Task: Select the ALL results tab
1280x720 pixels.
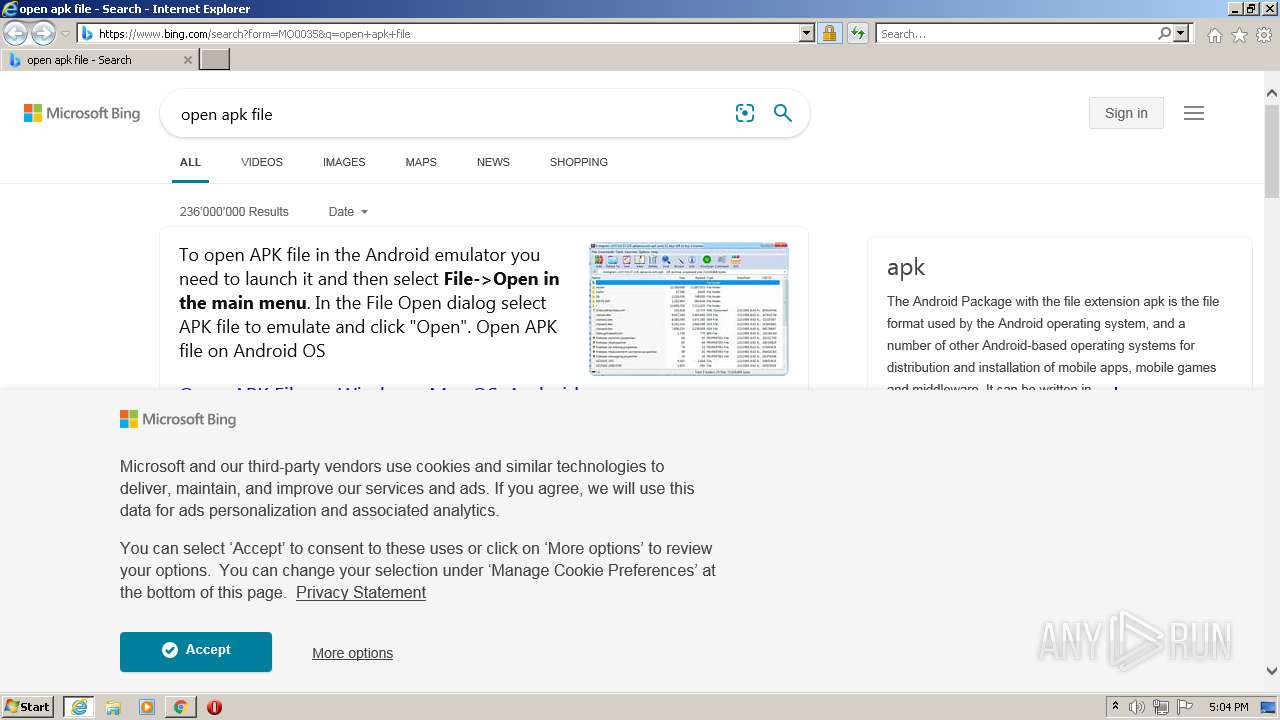Action: (x=190, y=162)
